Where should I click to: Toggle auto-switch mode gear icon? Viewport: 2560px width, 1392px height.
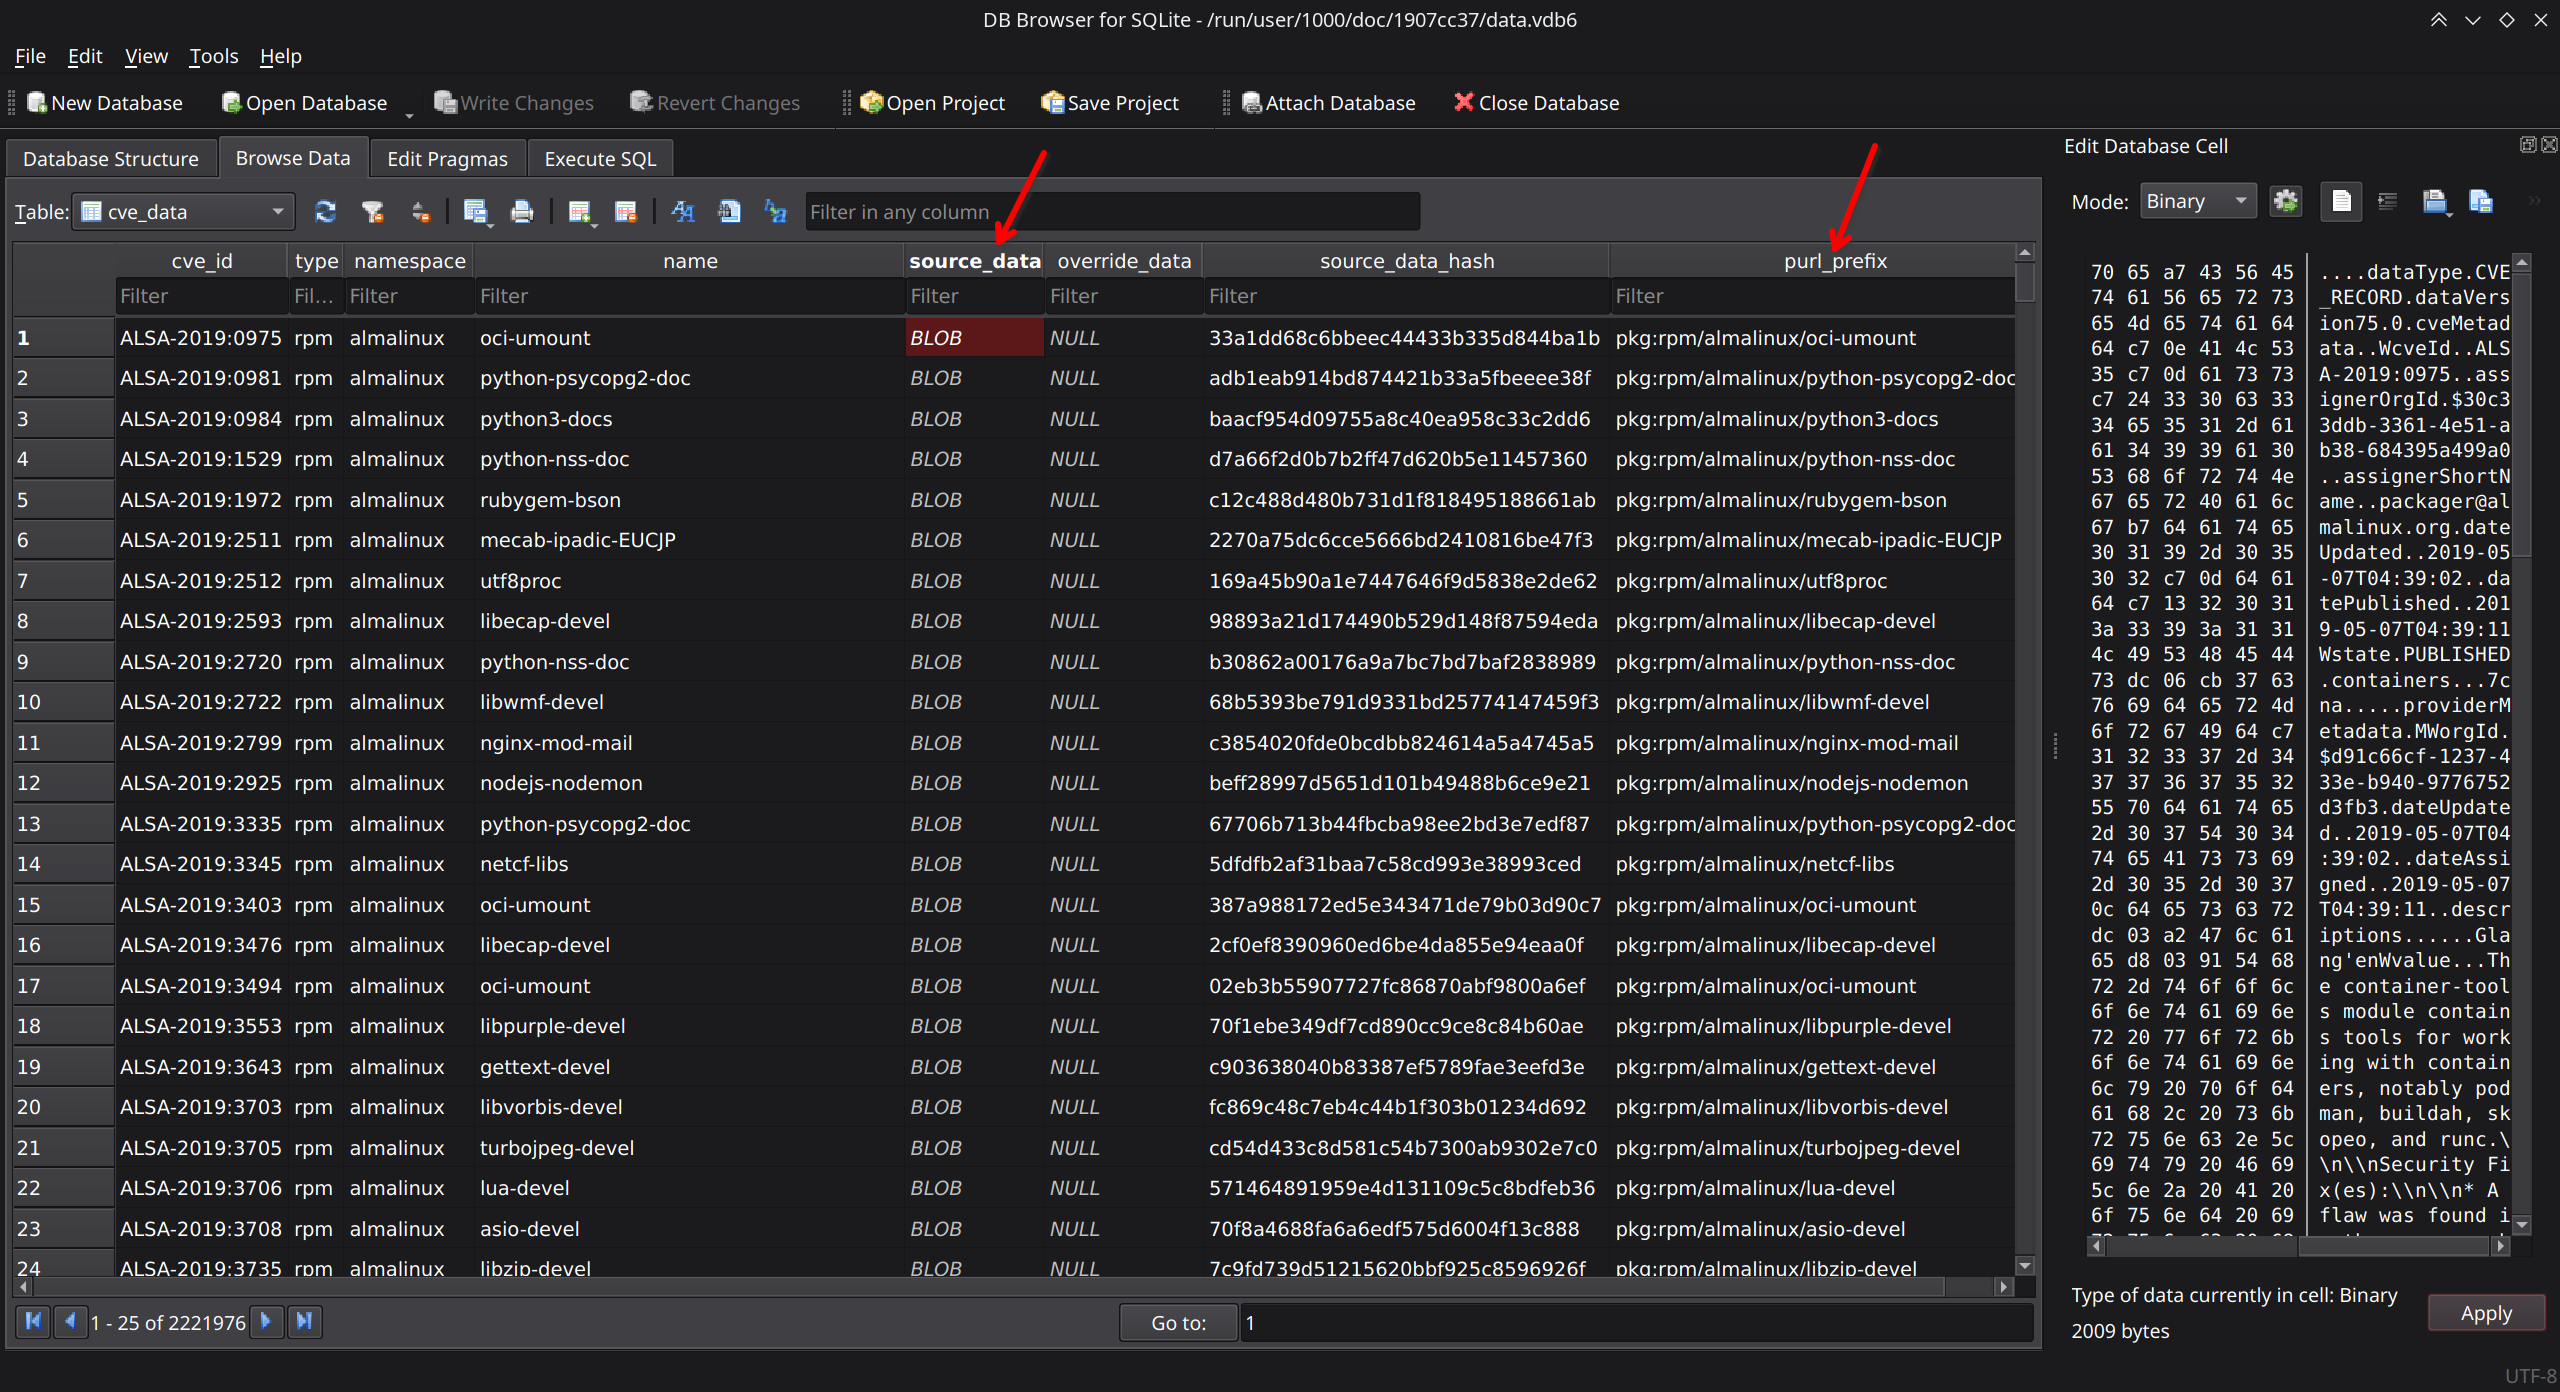(2285, 202)
